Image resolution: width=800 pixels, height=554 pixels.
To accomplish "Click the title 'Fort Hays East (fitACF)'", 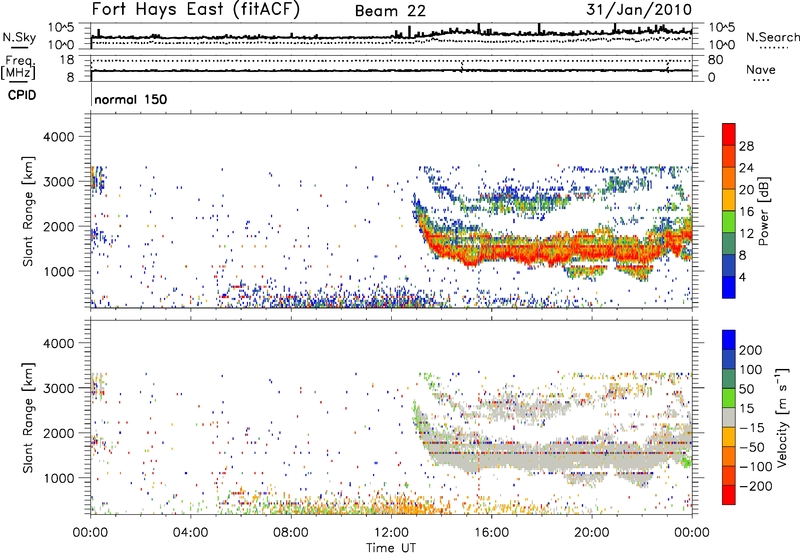I will [196, 10].
